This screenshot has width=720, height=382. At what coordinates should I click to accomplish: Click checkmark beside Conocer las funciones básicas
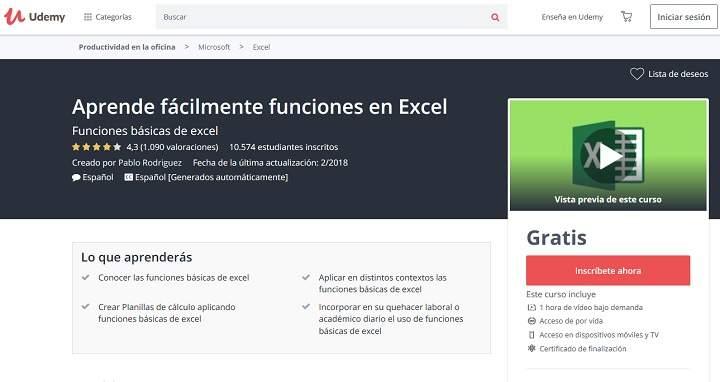coord(85,277)
